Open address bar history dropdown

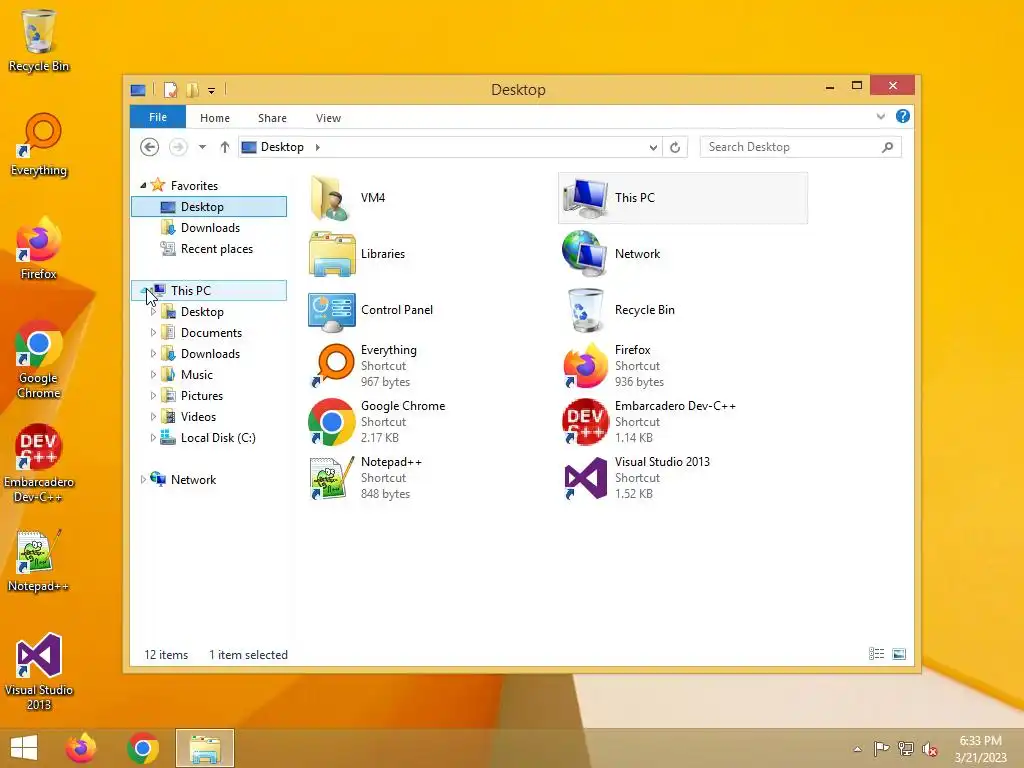(653, 148)
